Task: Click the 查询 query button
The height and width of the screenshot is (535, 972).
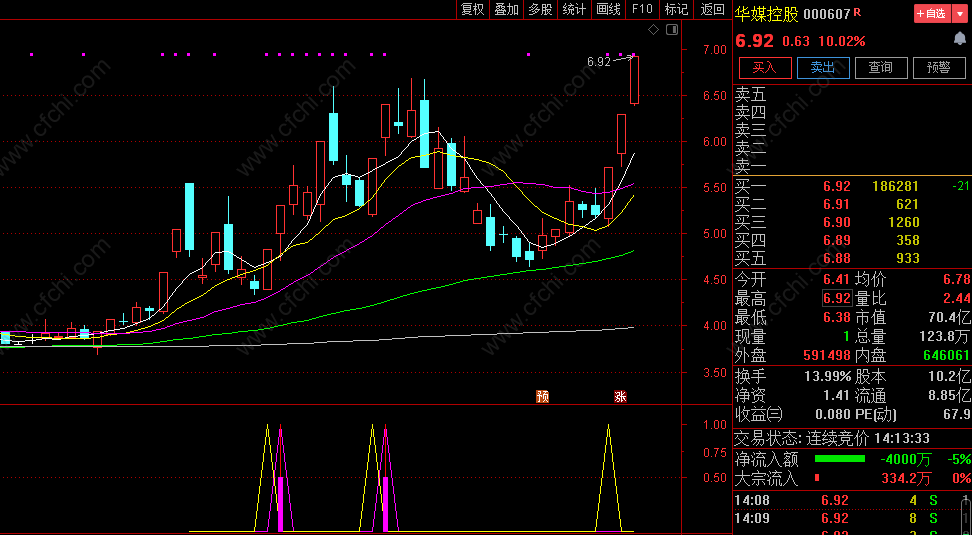Action: [880, 68]
